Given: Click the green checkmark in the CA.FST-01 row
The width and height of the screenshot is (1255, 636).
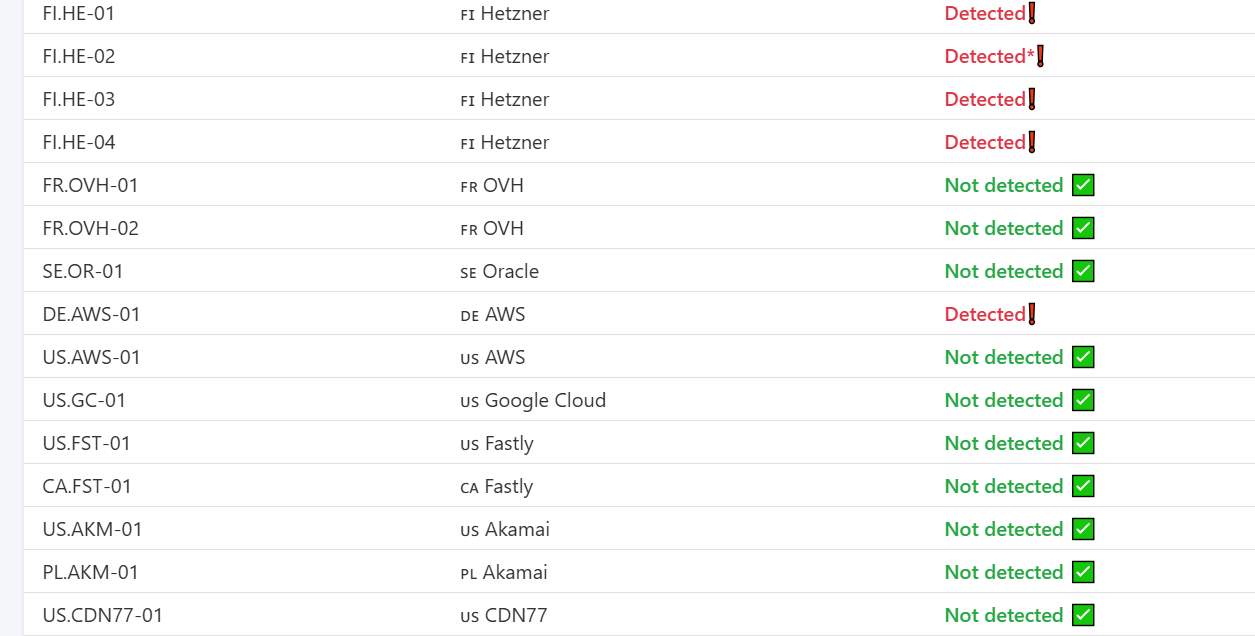Looking at the screenshot, I should click(1083, 486).
